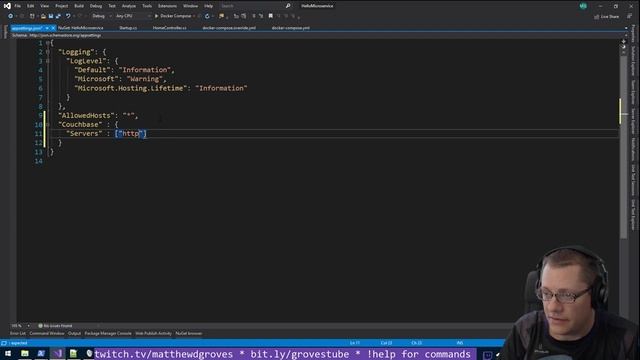Click the Visual Studio logo icon
Viewport: 640px width, 360px height.
7,6
